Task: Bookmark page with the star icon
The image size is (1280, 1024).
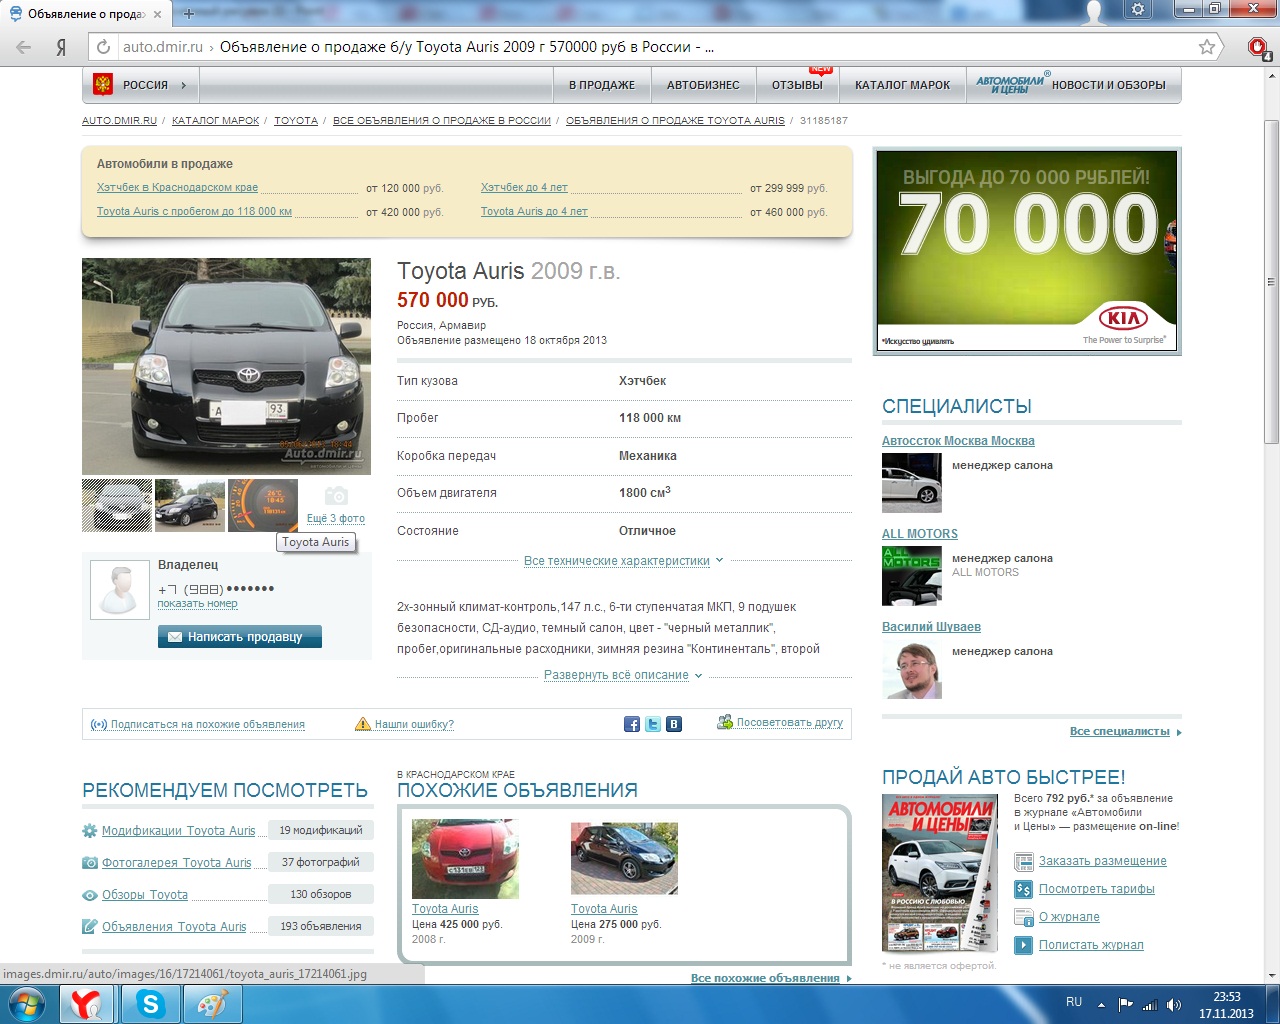Action: click(1207, 47)
